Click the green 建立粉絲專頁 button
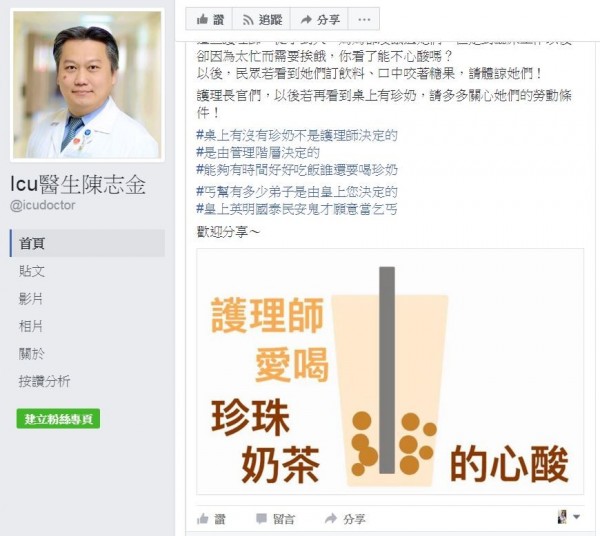This screenshot has width=600, height=536. [x=58, y=419]
